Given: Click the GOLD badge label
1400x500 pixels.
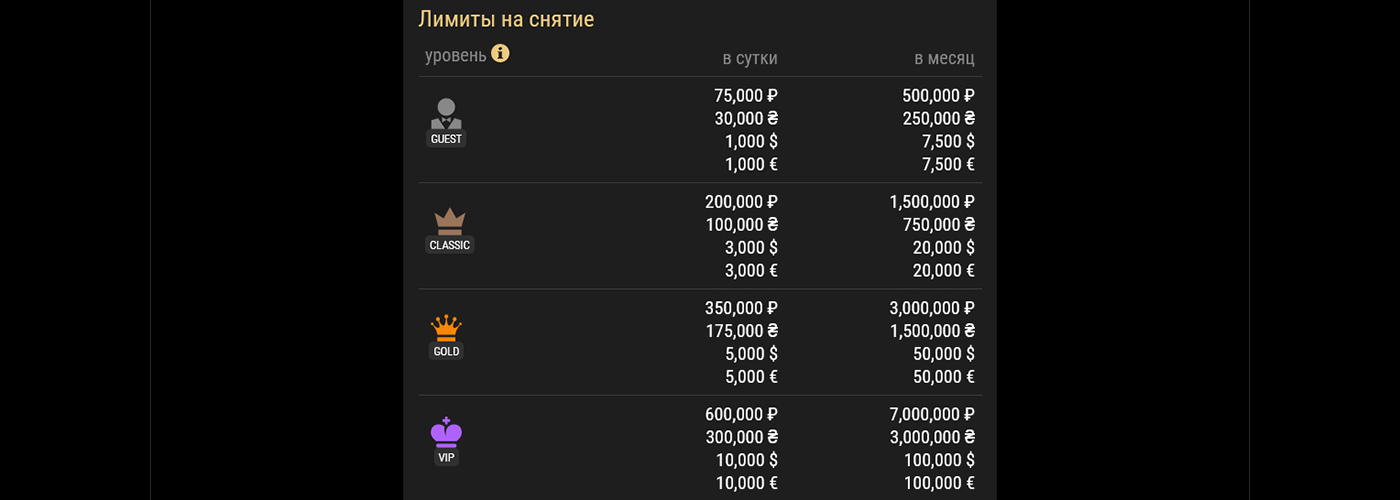Looking at the screenshot, I should (x=446, y=352).
